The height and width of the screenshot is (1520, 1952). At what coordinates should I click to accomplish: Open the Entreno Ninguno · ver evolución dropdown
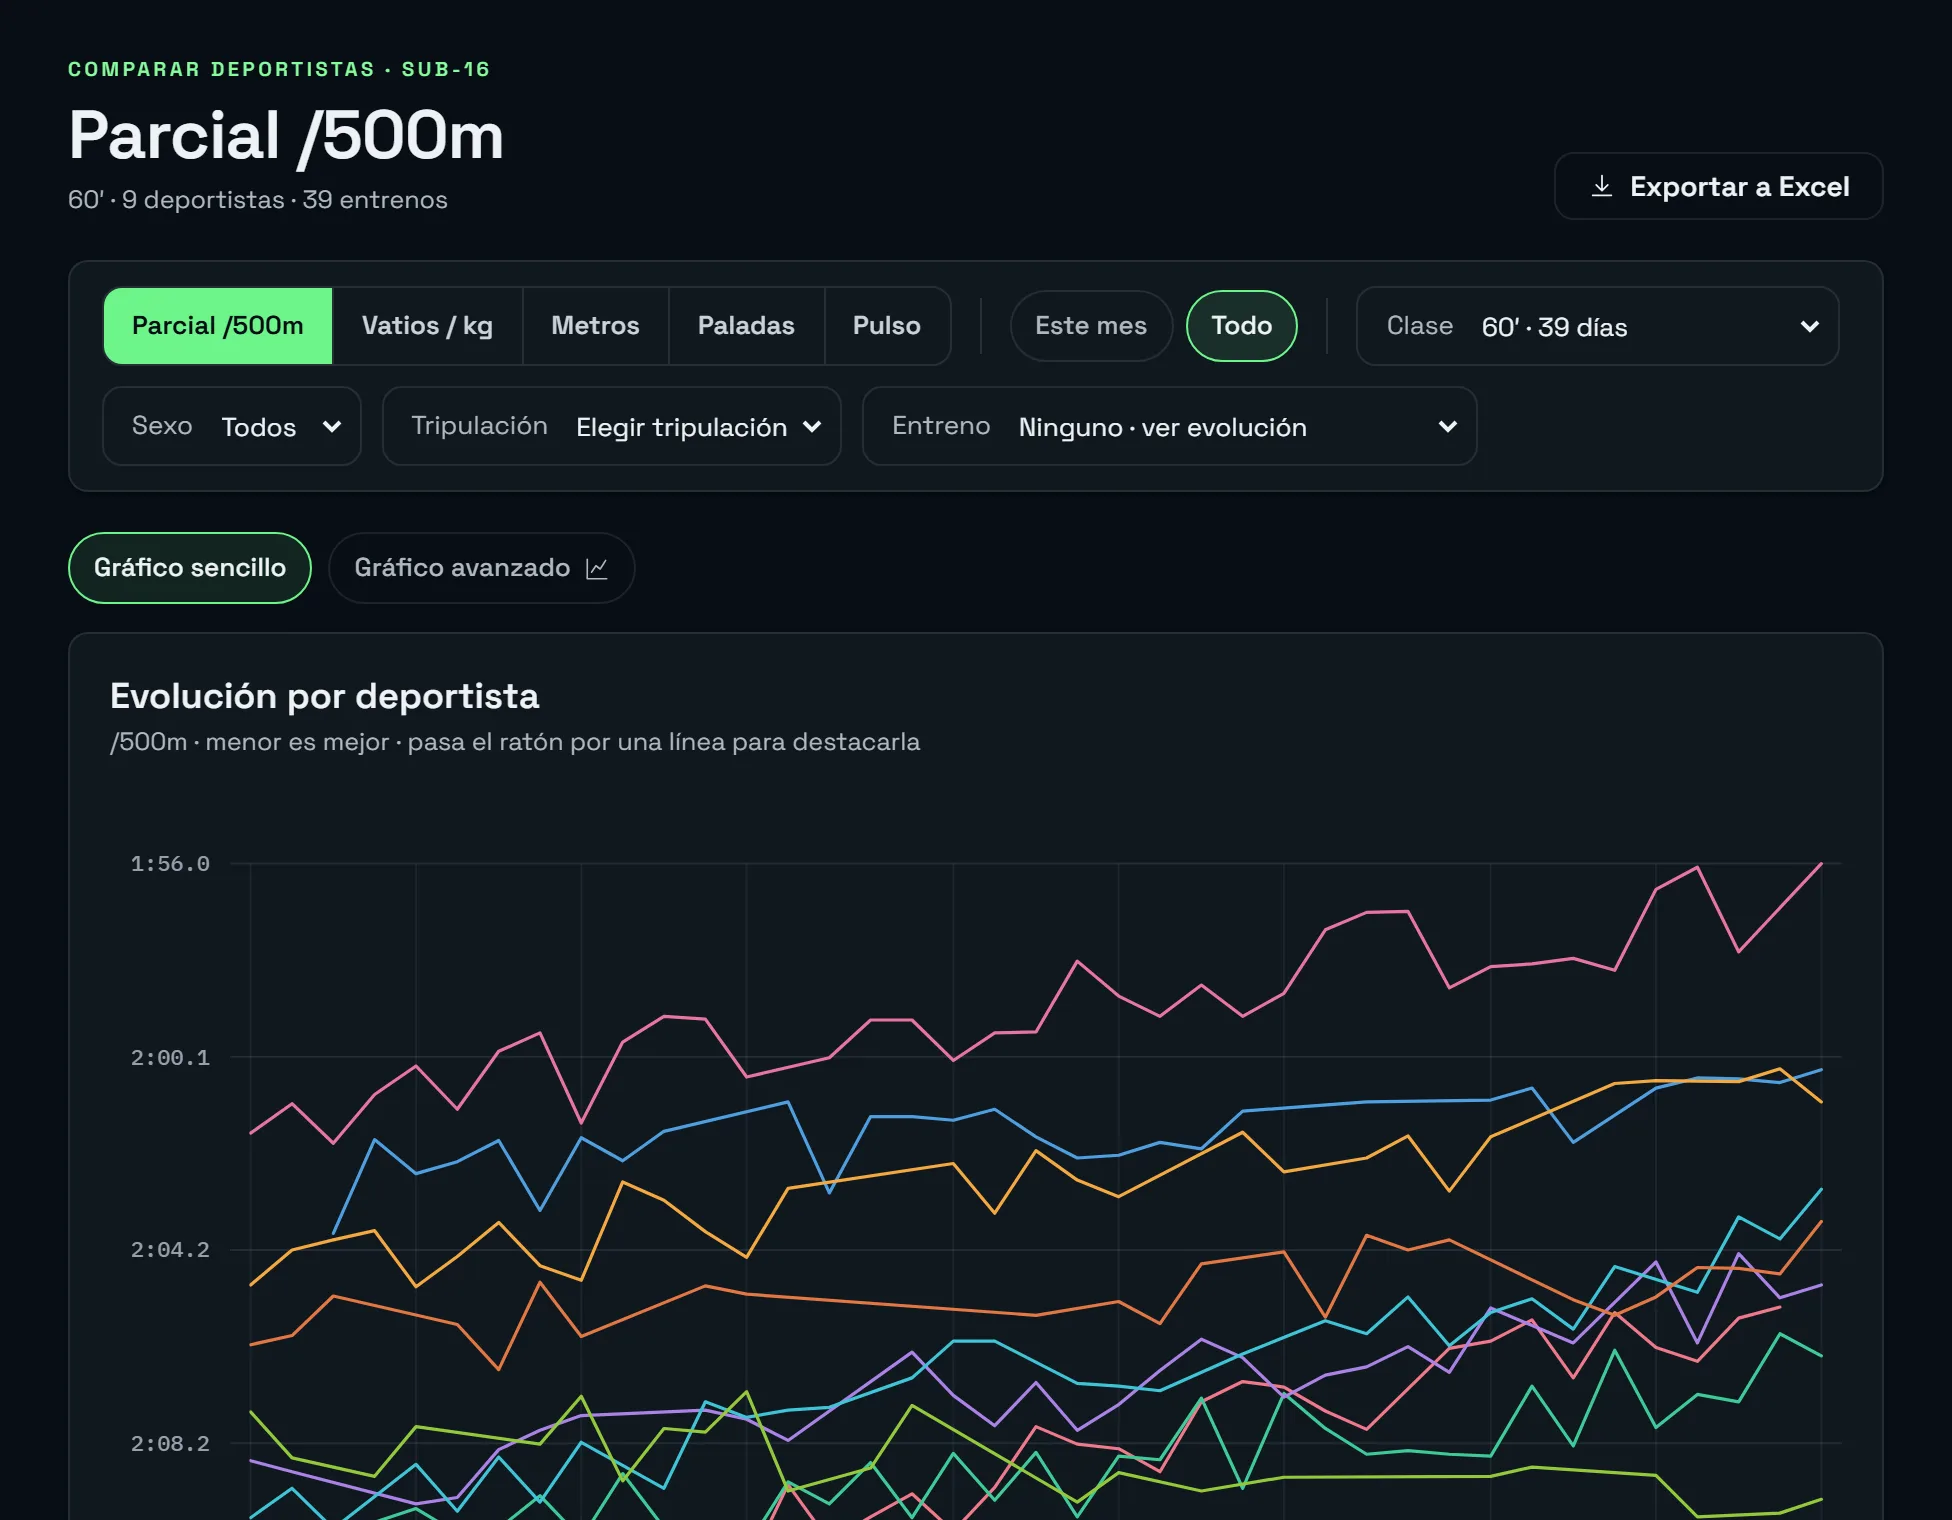pos(1169,426)
